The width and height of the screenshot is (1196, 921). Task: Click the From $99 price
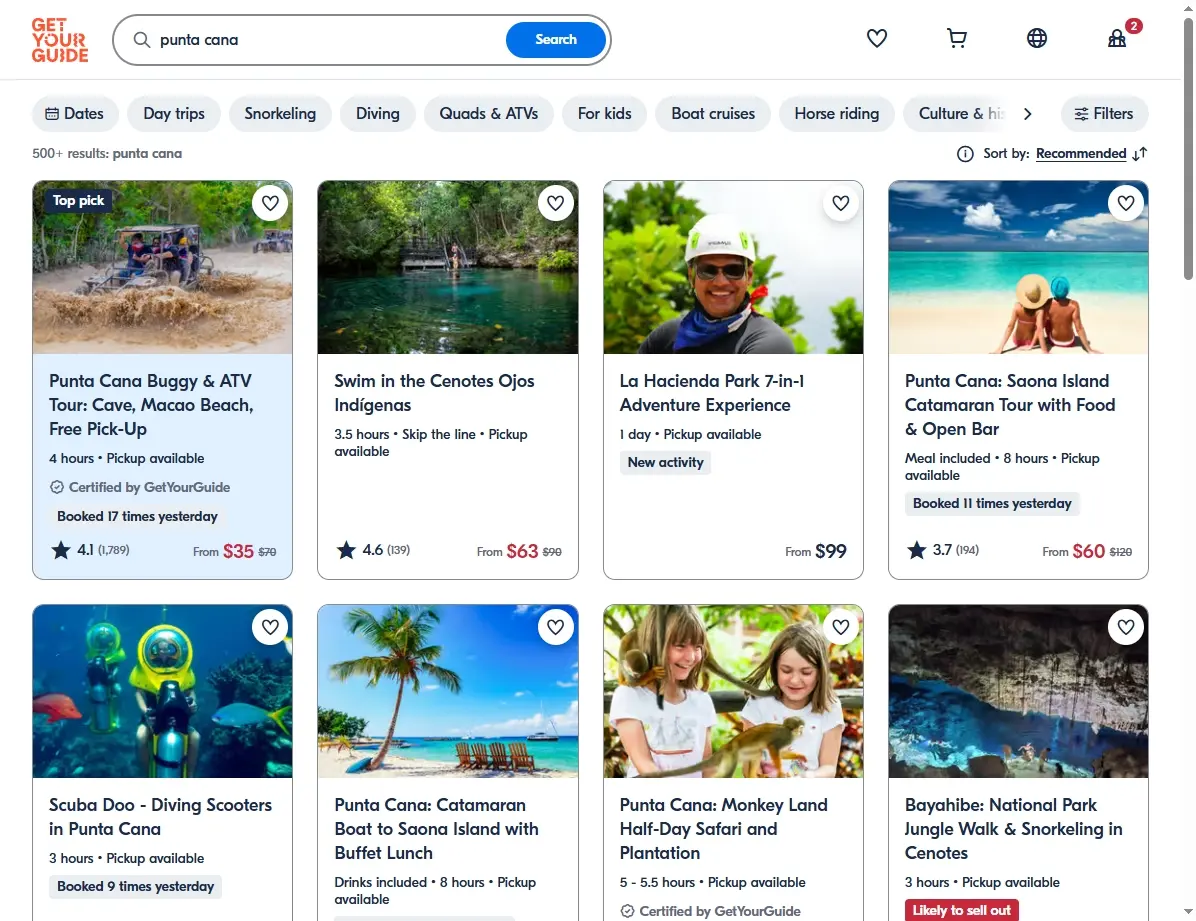815,551
